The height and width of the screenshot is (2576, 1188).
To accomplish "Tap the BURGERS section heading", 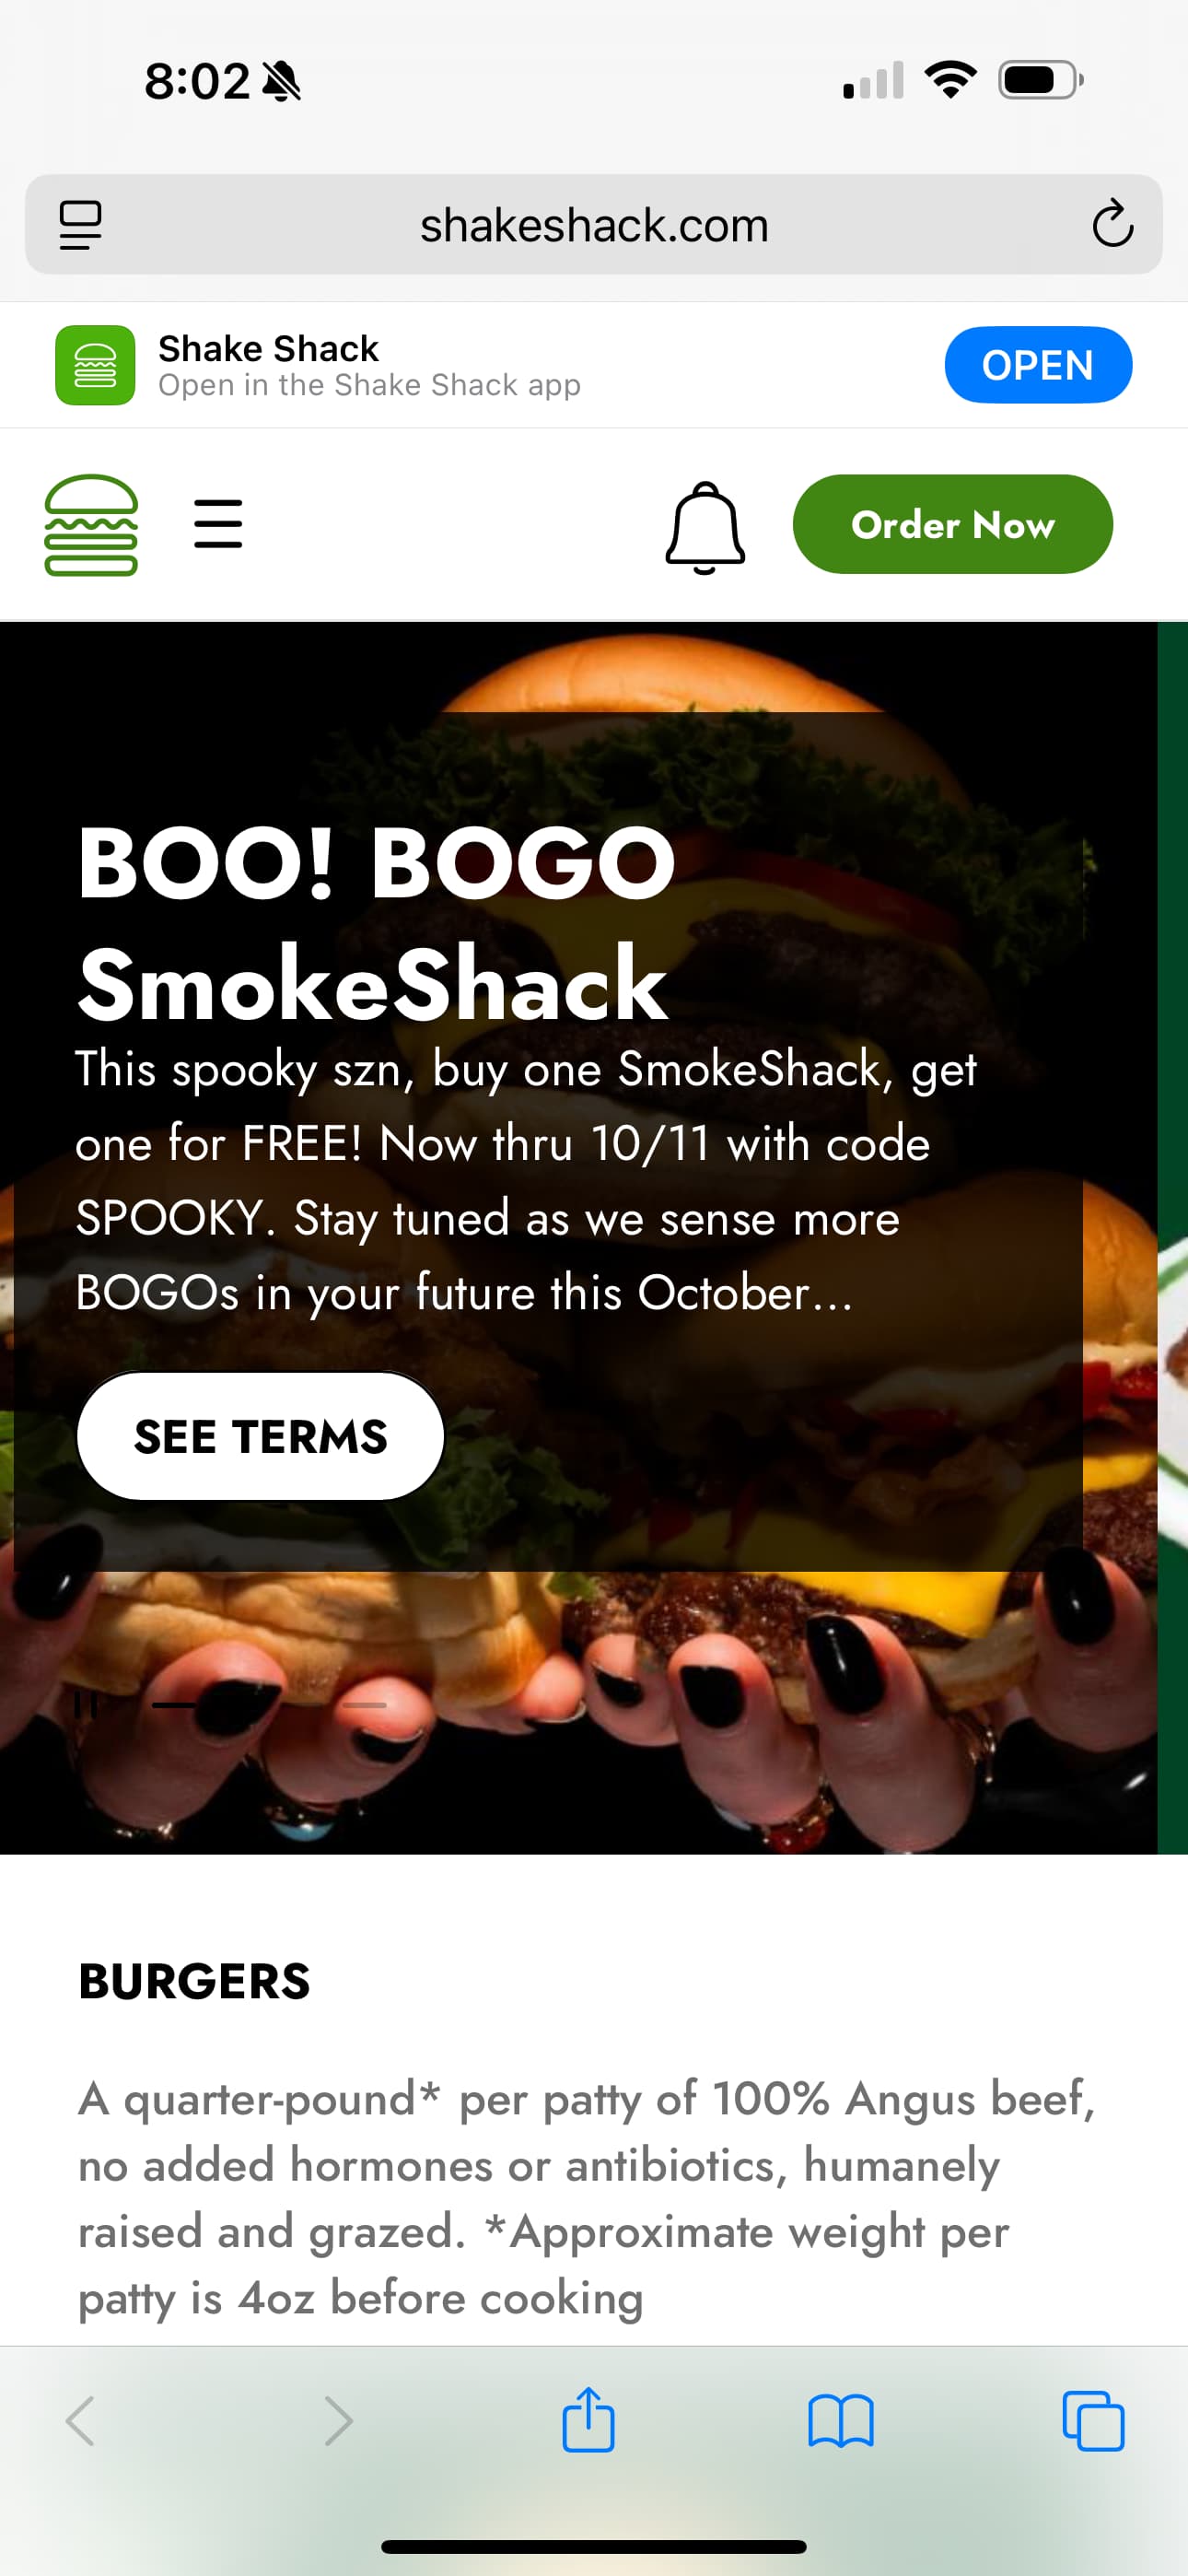I will pos(195,1981).
